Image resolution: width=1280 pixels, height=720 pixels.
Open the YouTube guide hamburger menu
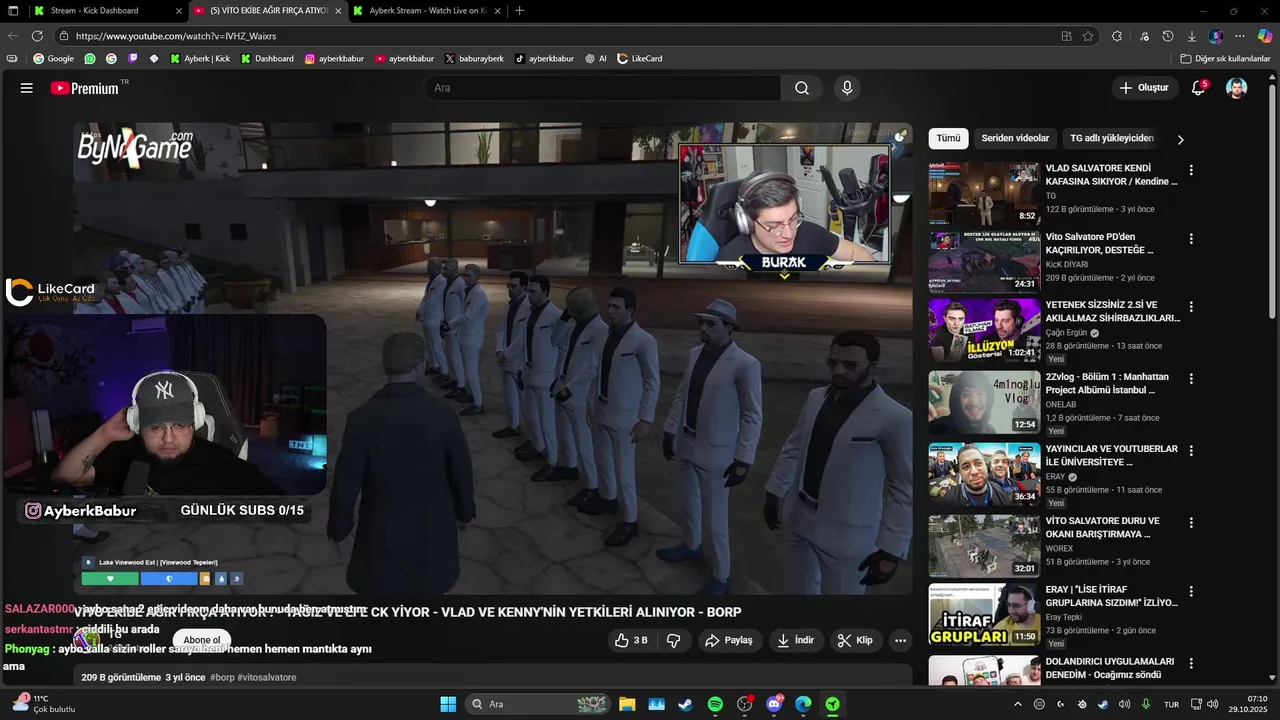click(27, 88)
